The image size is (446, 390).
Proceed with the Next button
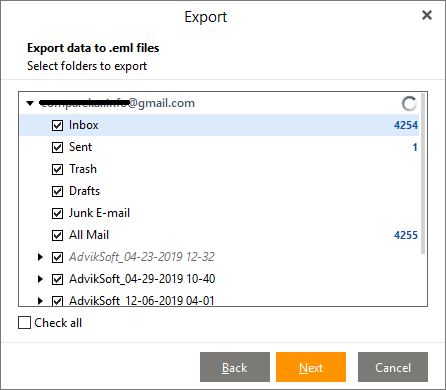tap(311, 367)
